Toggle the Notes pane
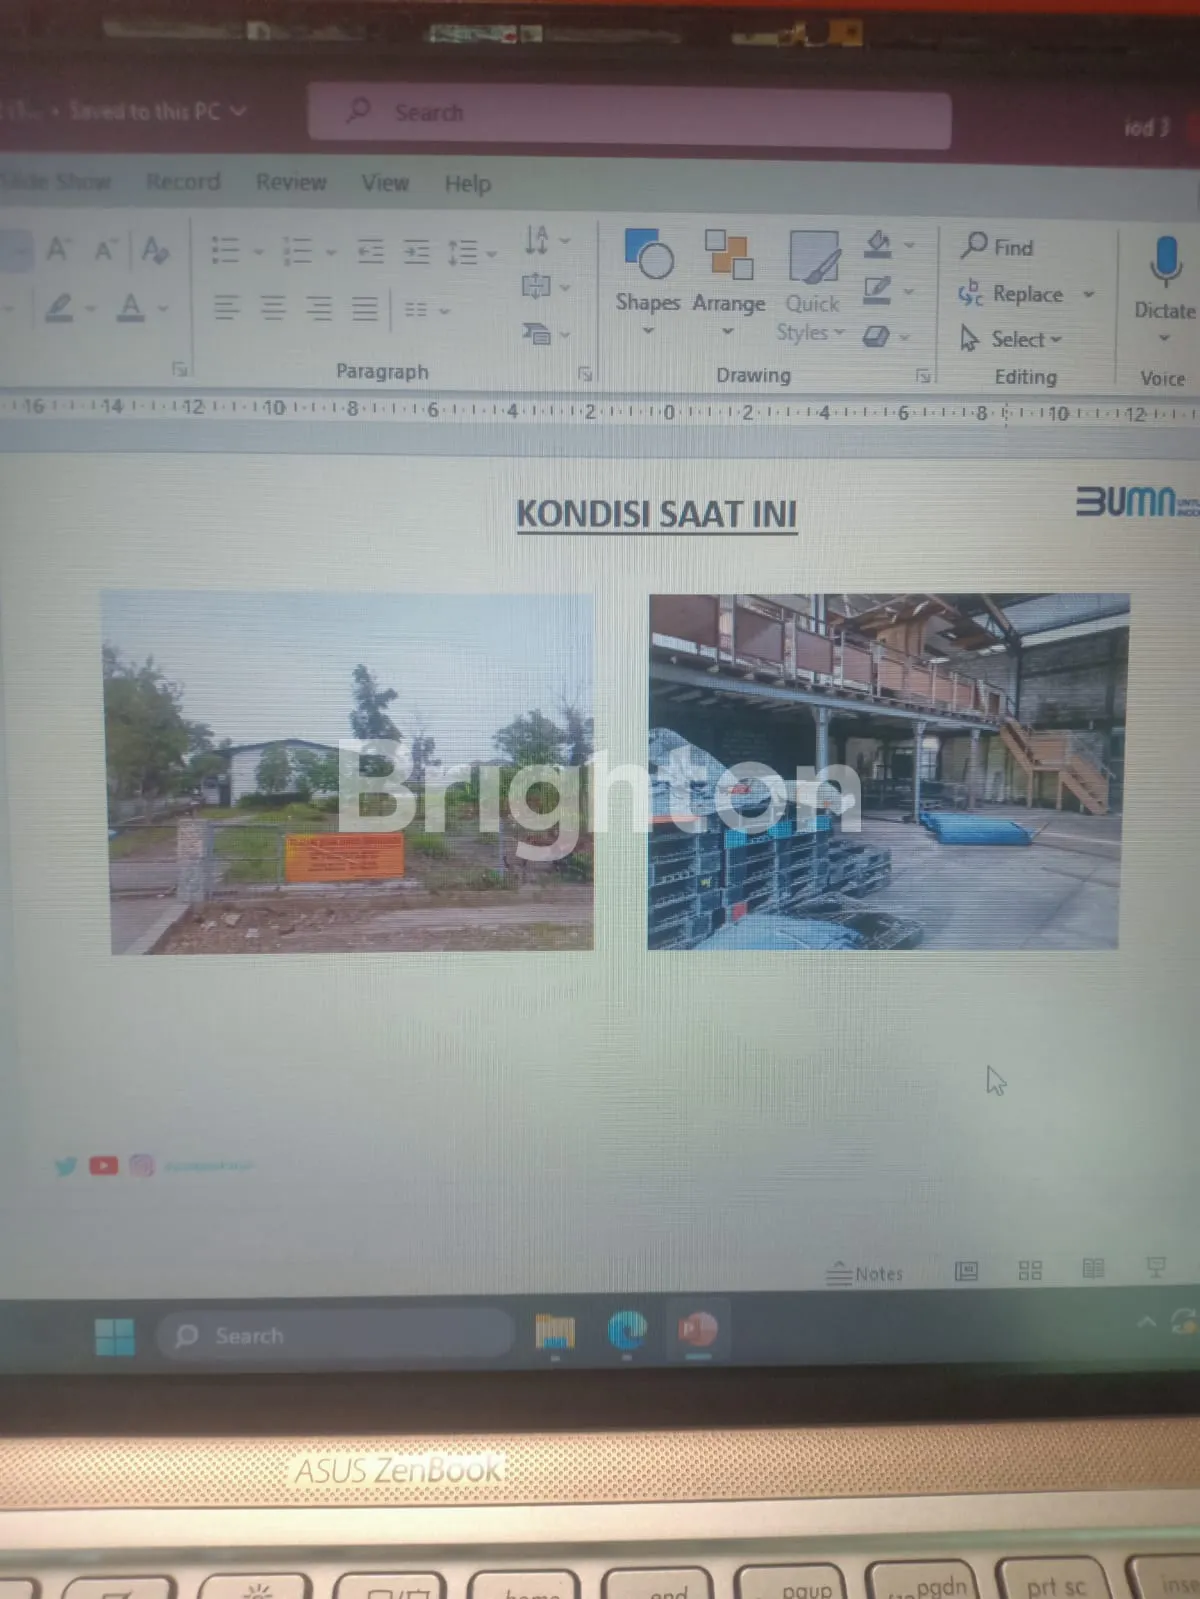This screenshot has height=1599, width=1200. [x=865, y=1273]
